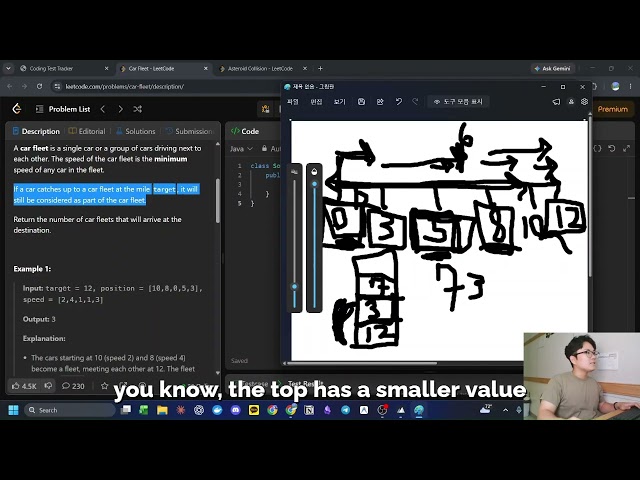Switch to the Description tab
The image size is (640, 480).
37,131
